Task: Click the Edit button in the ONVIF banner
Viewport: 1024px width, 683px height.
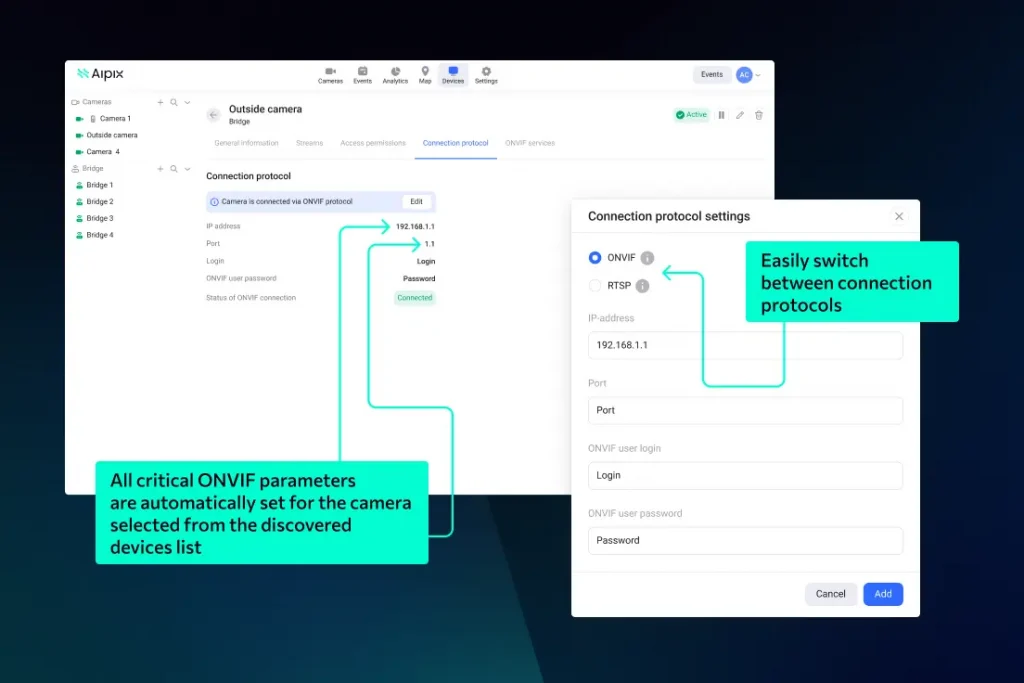Action: click(x=416, y=202)
